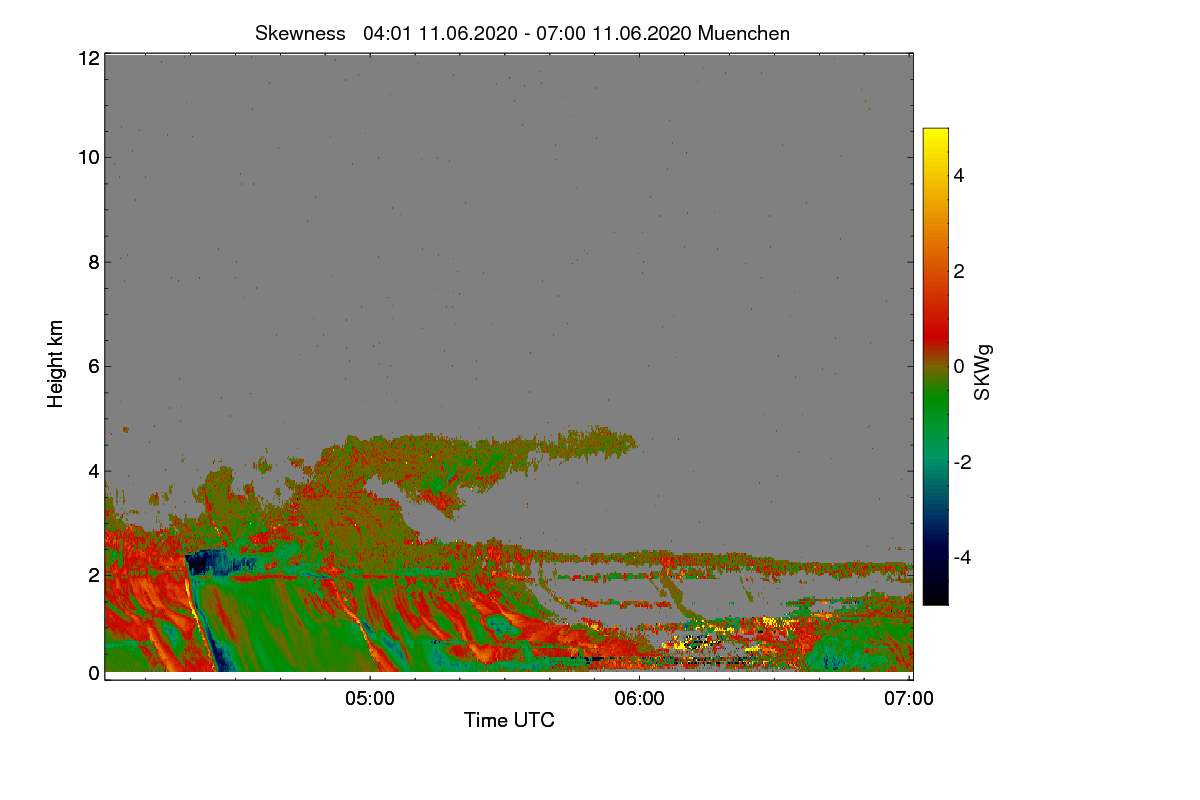Click the Time UTC axis label
Image resolution: width=1200 pixels, height=800 pixels.
(x=509, y=720)
